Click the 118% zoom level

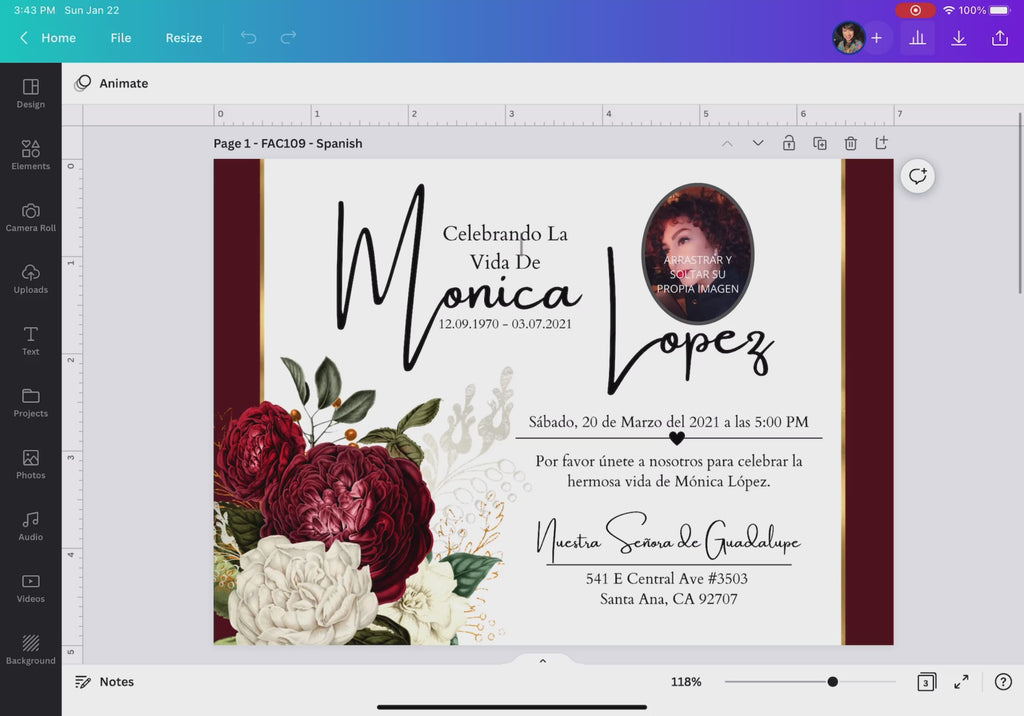[686, 682]
